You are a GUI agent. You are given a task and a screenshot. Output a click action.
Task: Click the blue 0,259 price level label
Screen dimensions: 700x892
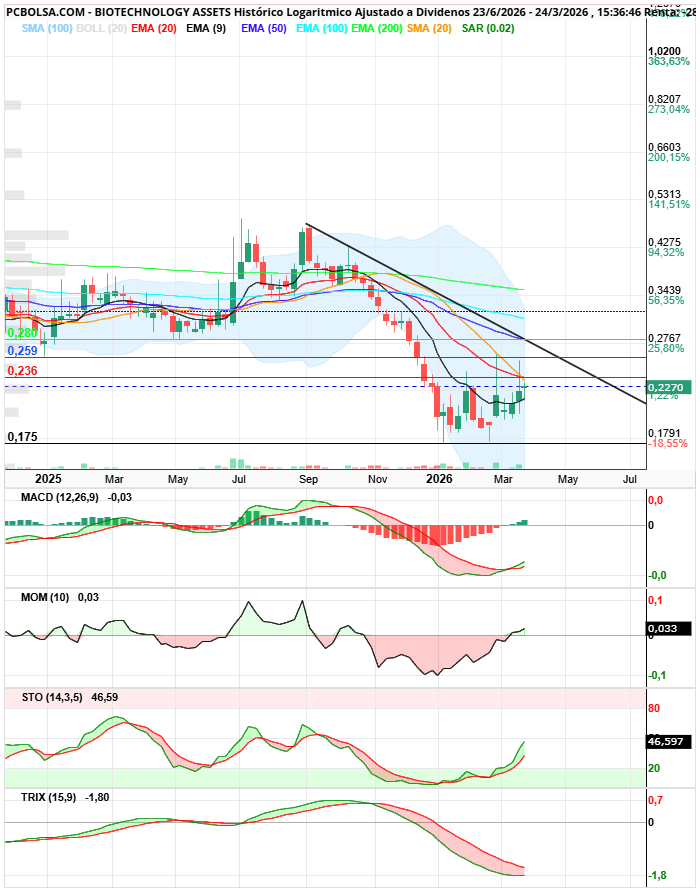(x=22, y=351)
